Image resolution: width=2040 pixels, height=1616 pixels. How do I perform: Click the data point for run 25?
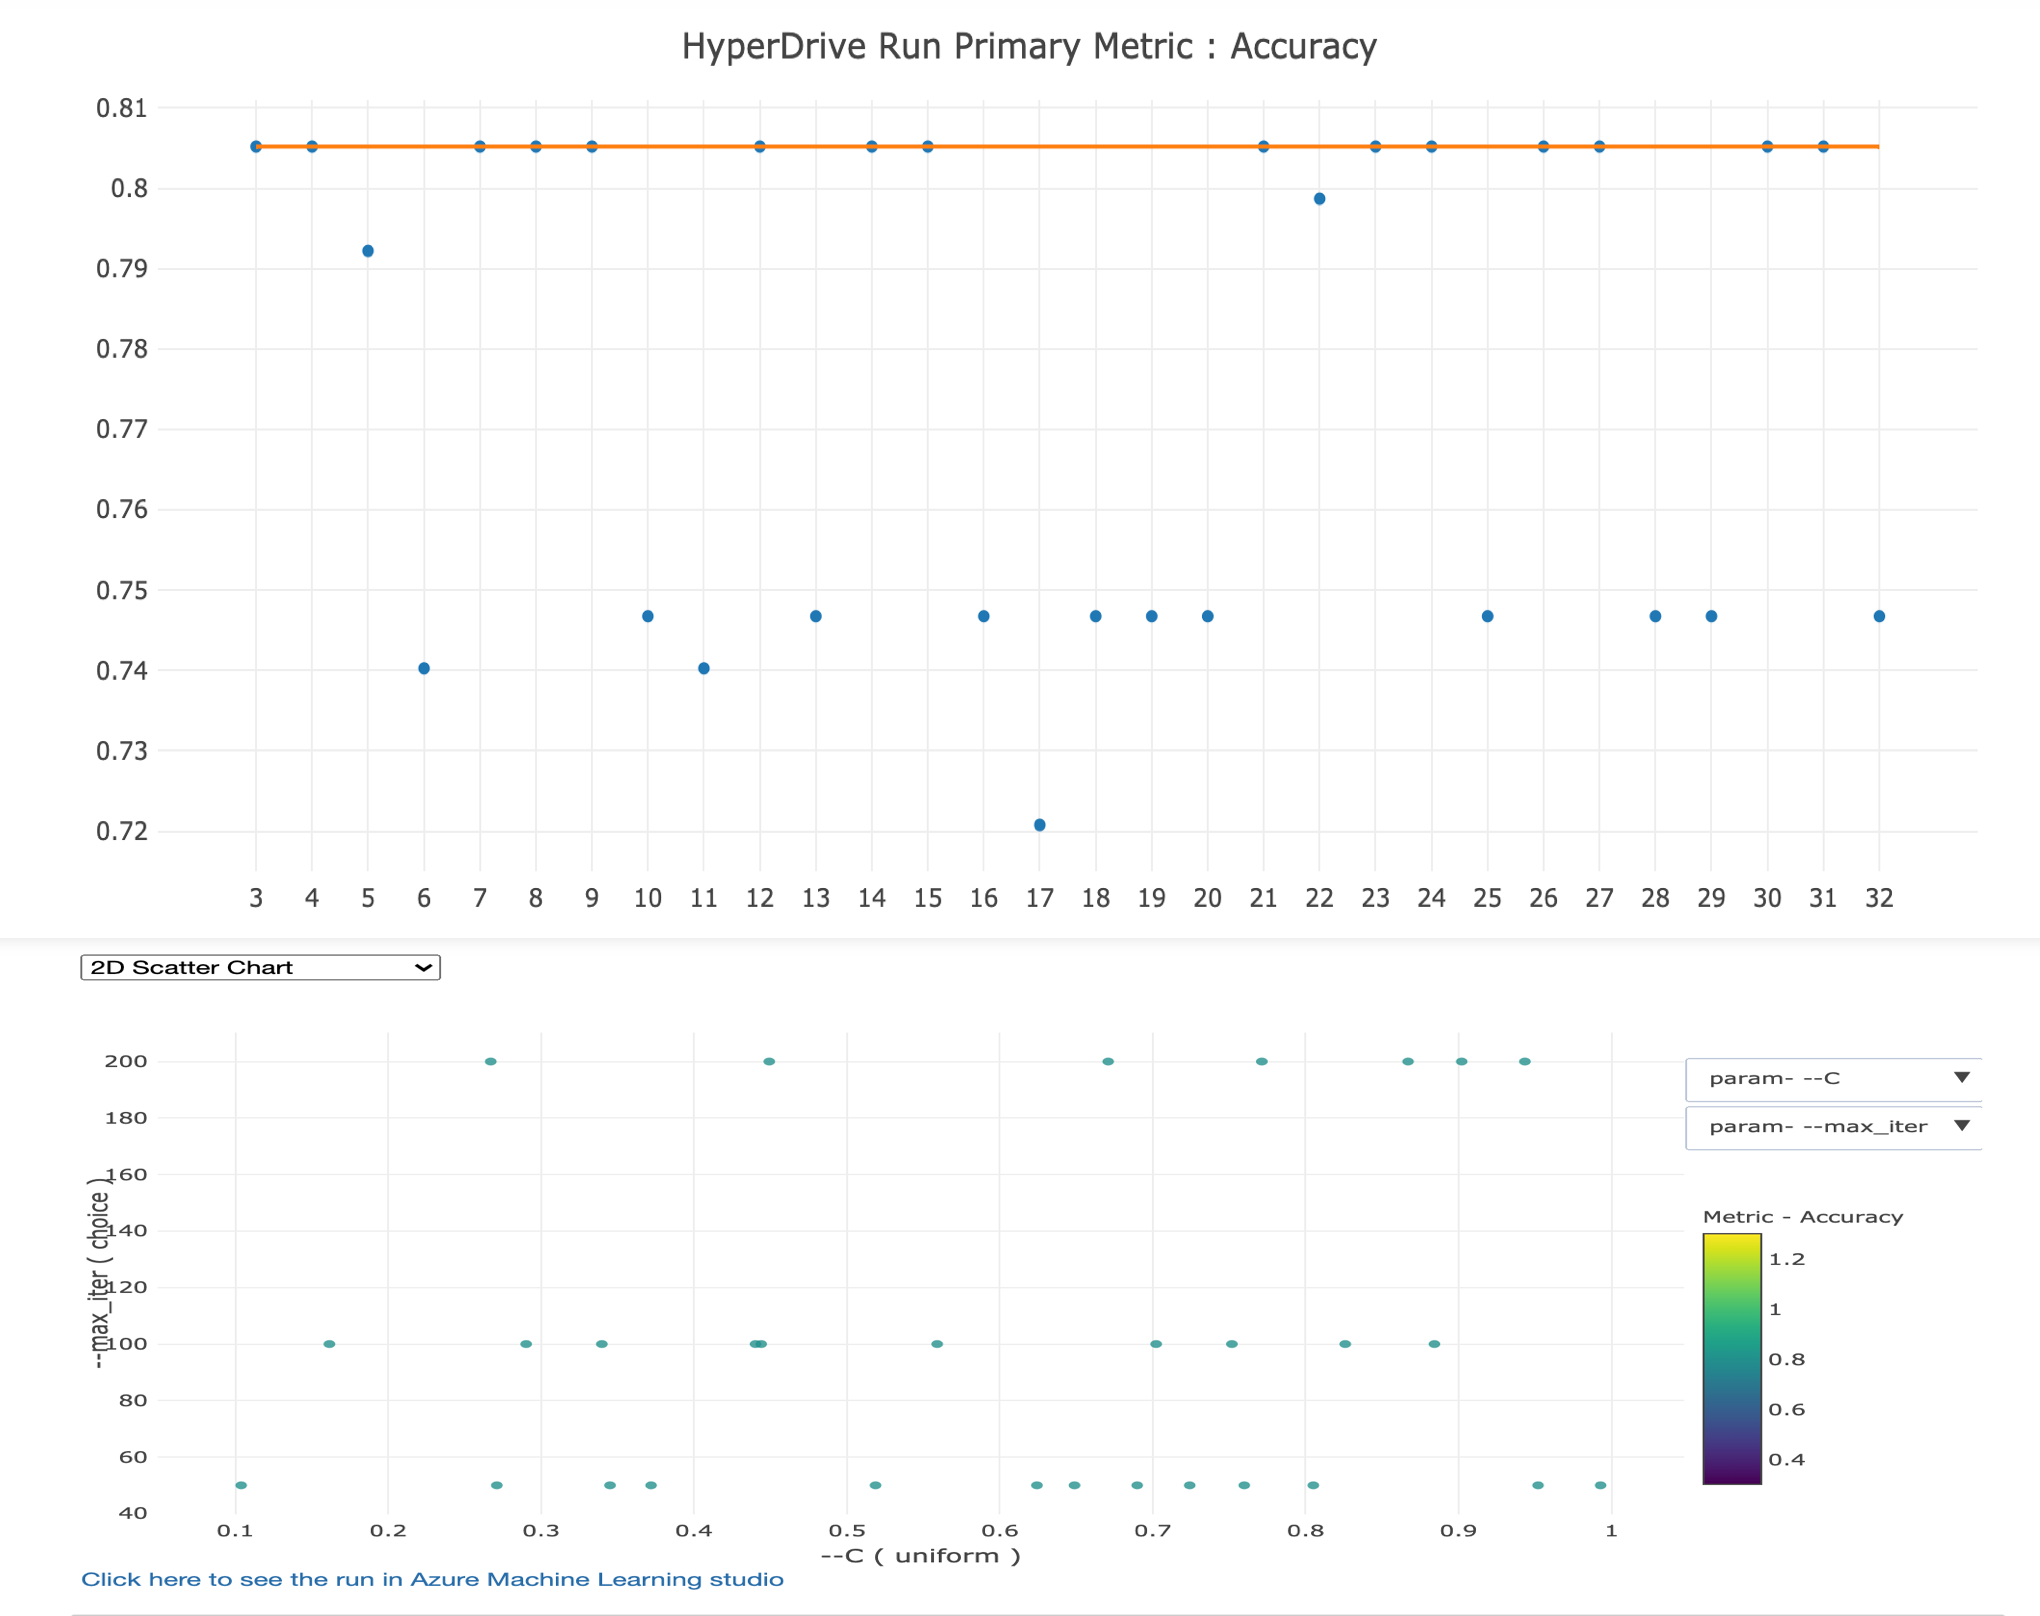pos(1488,616)
